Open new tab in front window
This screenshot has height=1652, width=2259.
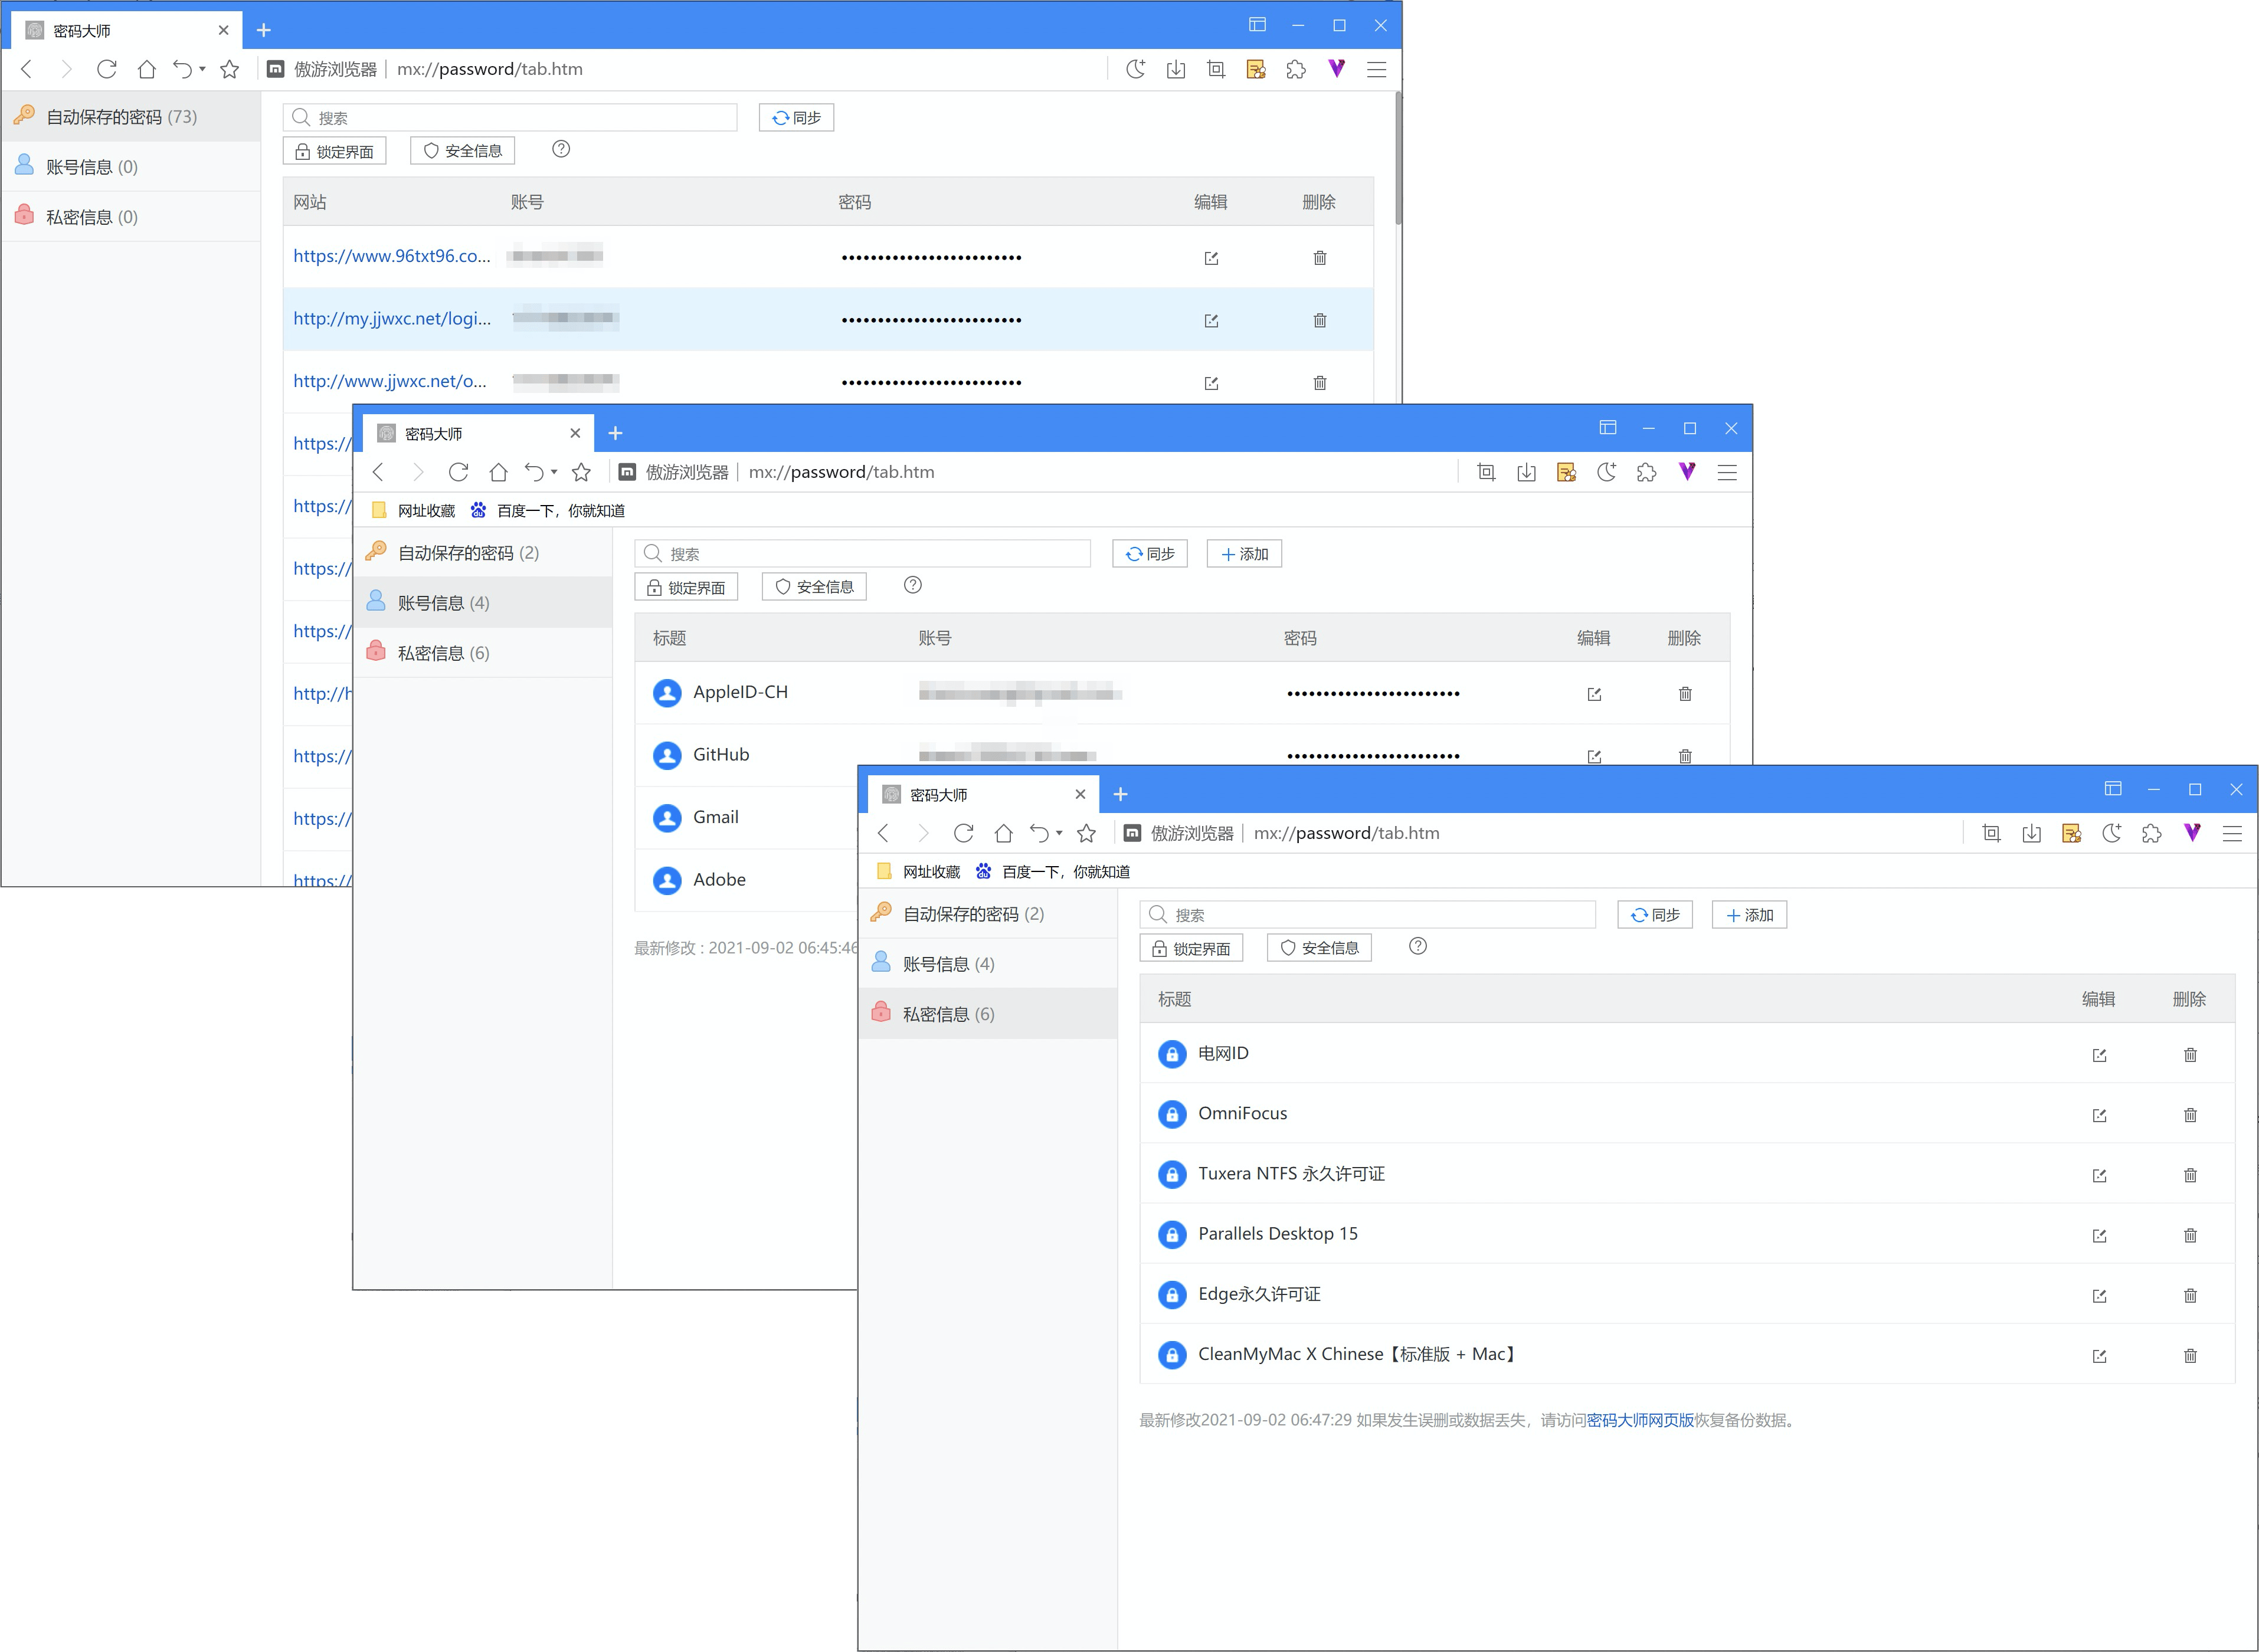click(1120, 794)
